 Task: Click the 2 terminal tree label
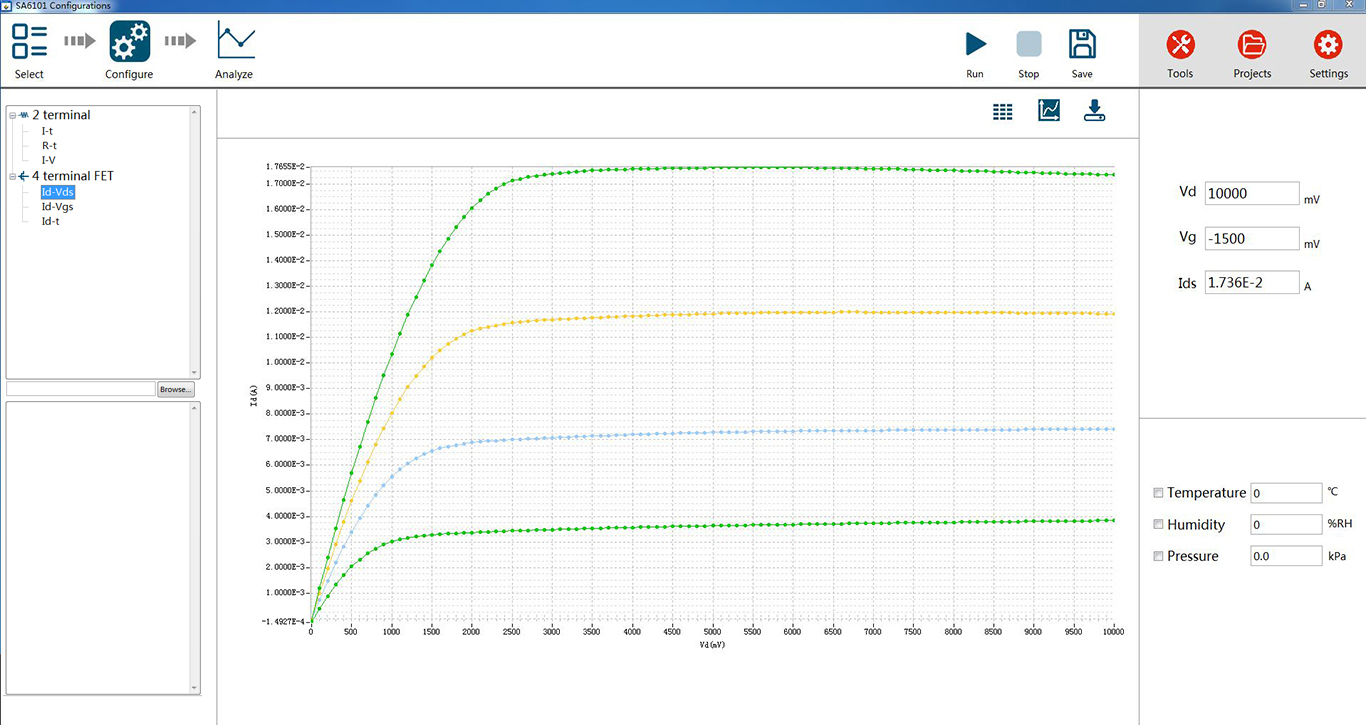pos(61,115)
